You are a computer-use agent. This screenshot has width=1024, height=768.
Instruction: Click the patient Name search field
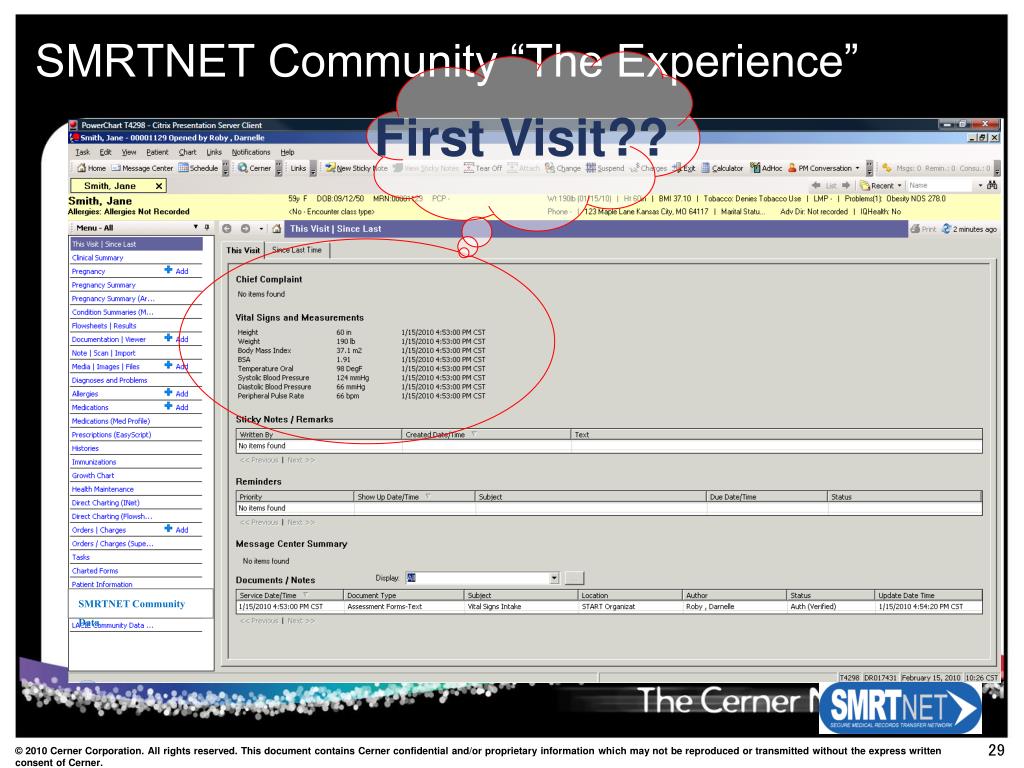(940, 185)
